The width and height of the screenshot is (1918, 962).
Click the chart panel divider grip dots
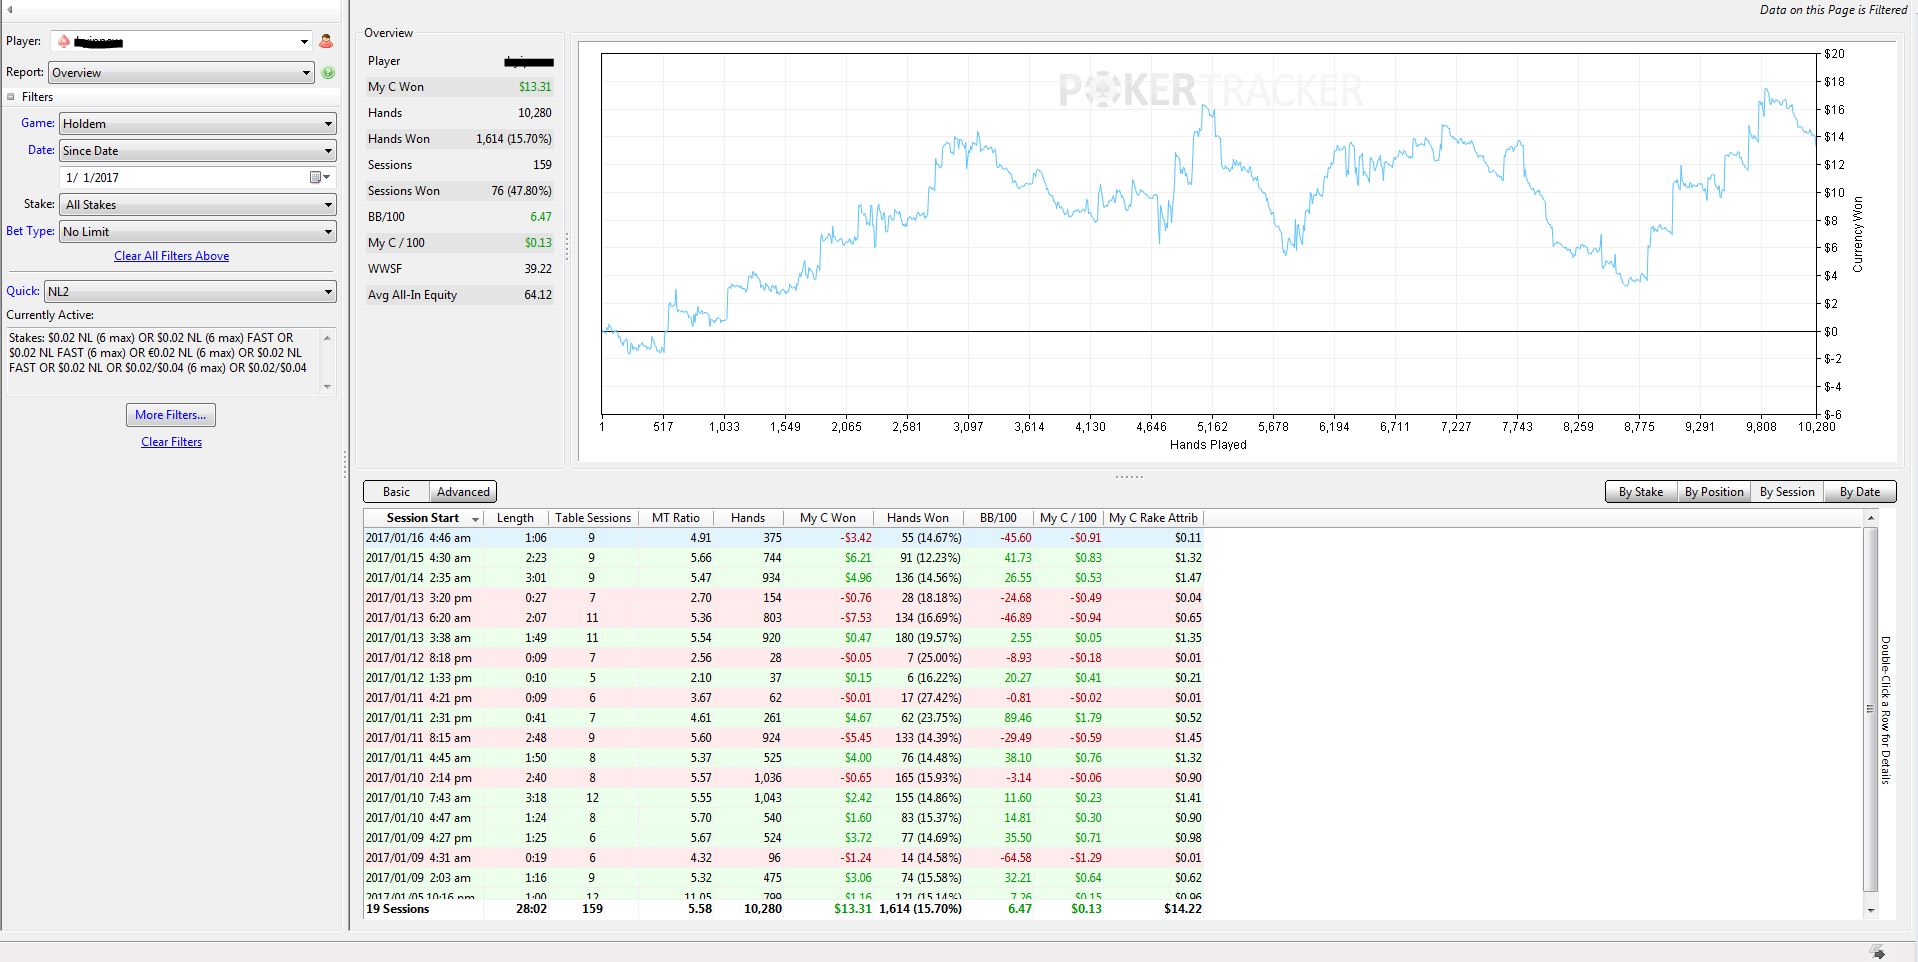1129,477
